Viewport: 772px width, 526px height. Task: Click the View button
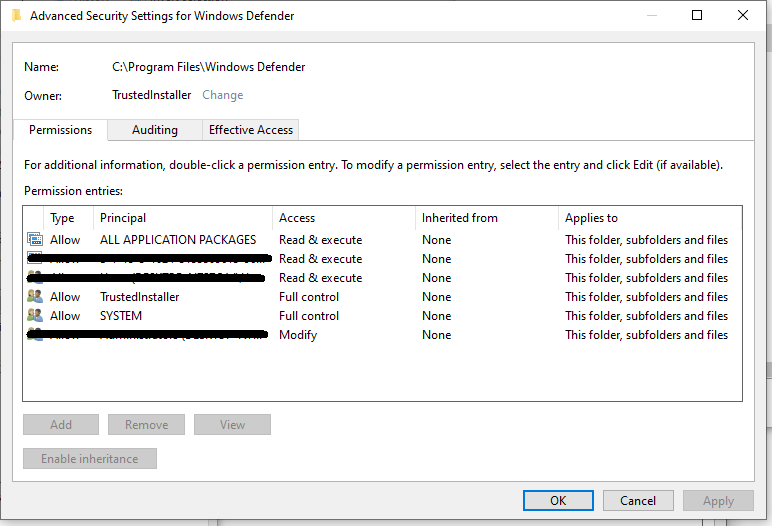232,425
